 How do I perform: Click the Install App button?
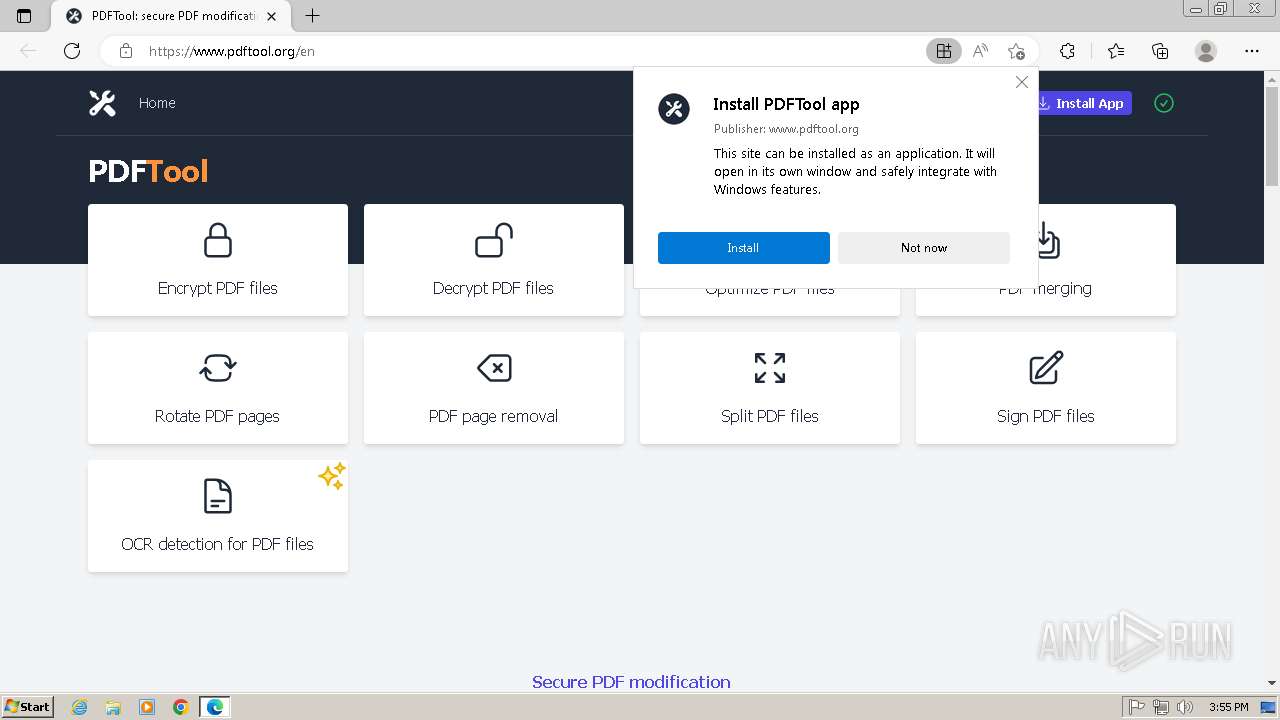tap(1085, 103)
